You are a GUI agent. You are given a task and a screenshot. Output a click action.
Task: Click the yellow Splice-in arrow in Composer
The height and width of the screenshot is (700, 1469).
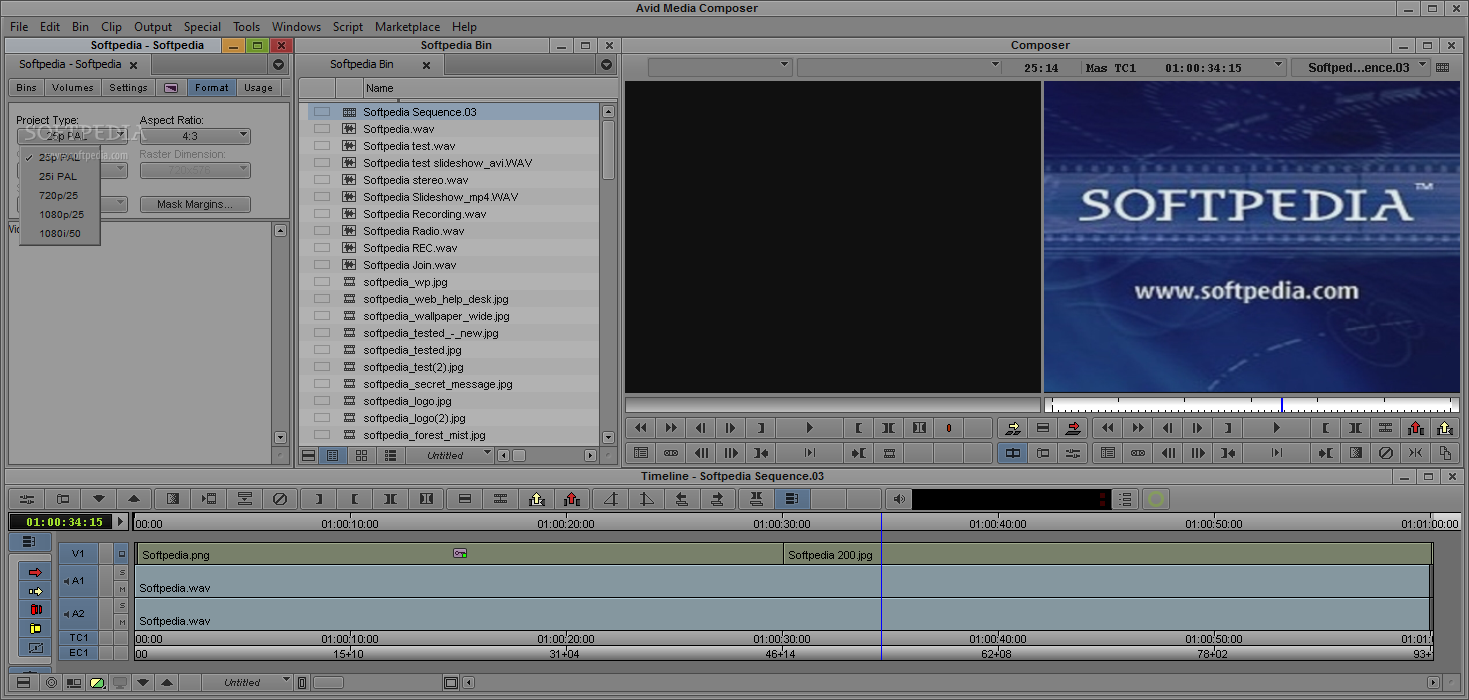pyautogui.click(x=1013, y=428)
